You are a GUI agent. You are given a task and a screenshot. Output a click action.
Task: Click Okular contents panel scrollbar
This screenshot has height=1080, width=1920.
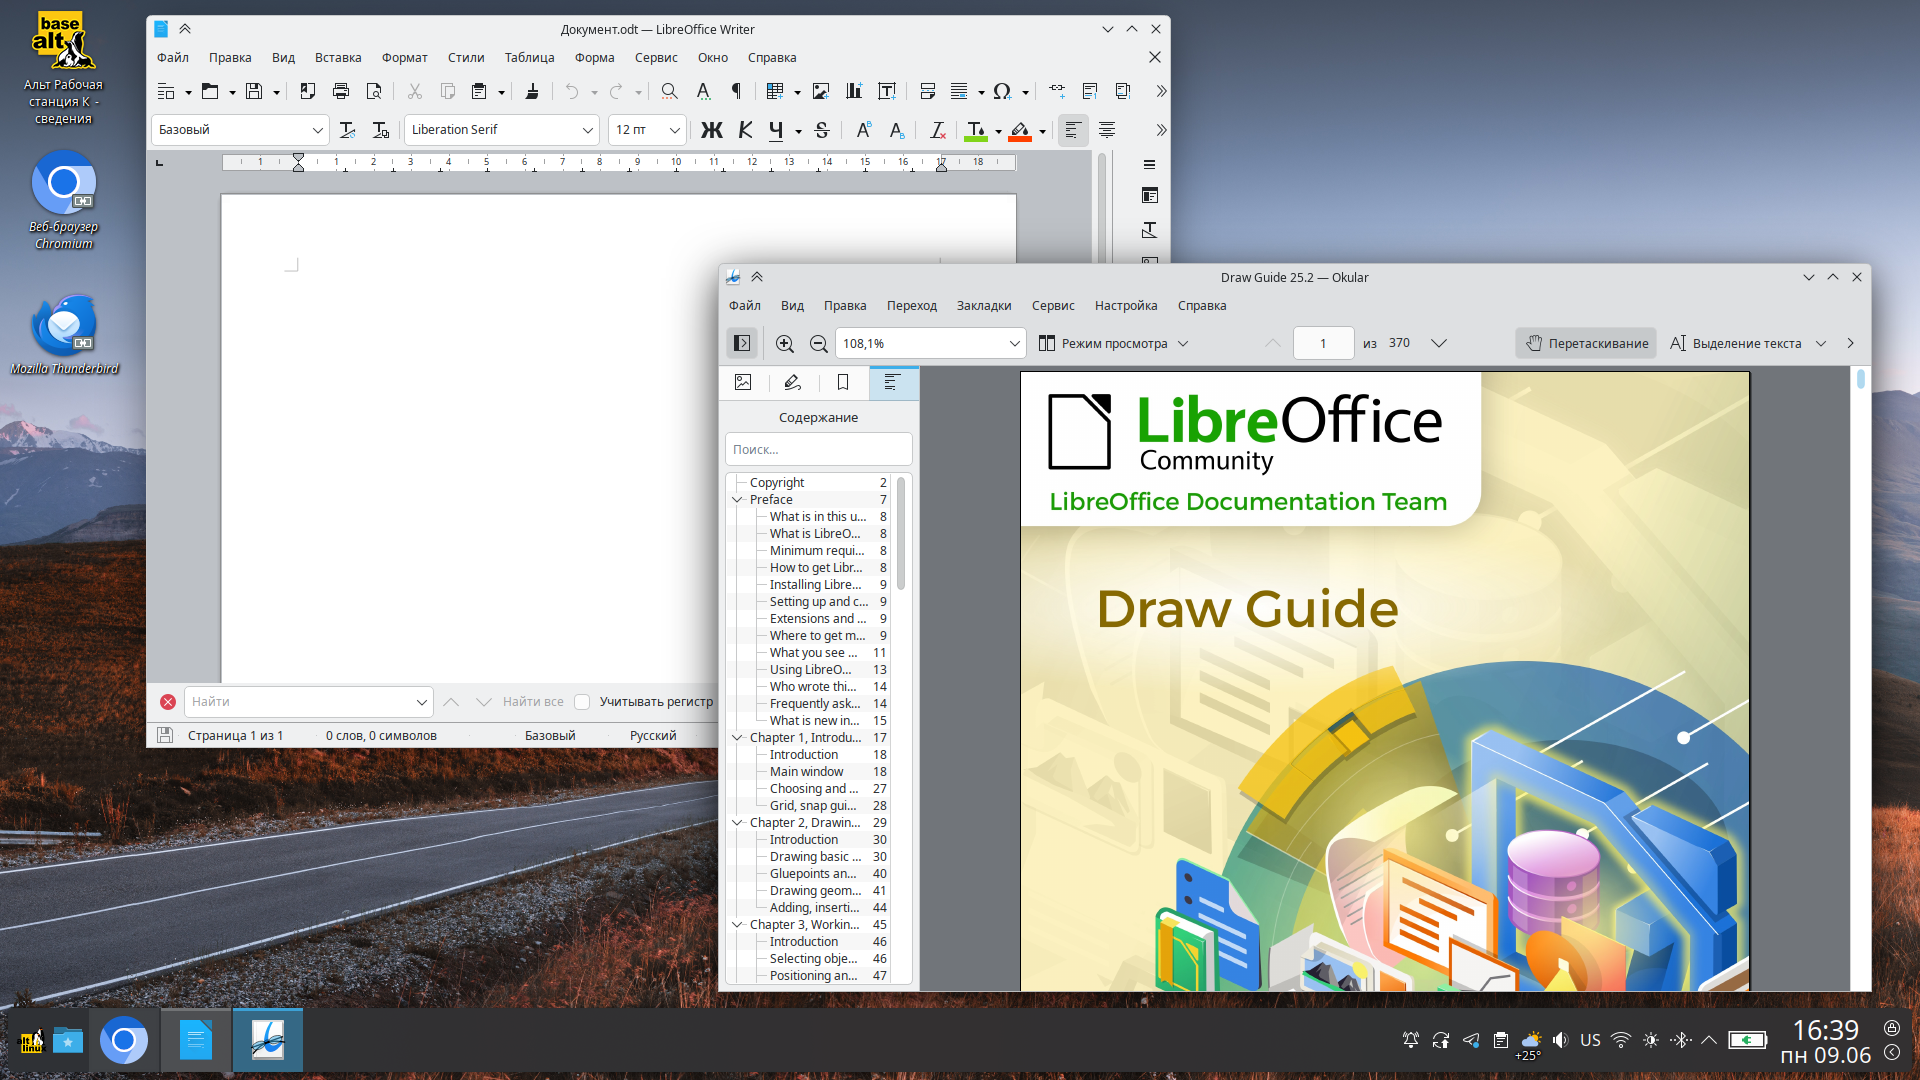(901, 533)
